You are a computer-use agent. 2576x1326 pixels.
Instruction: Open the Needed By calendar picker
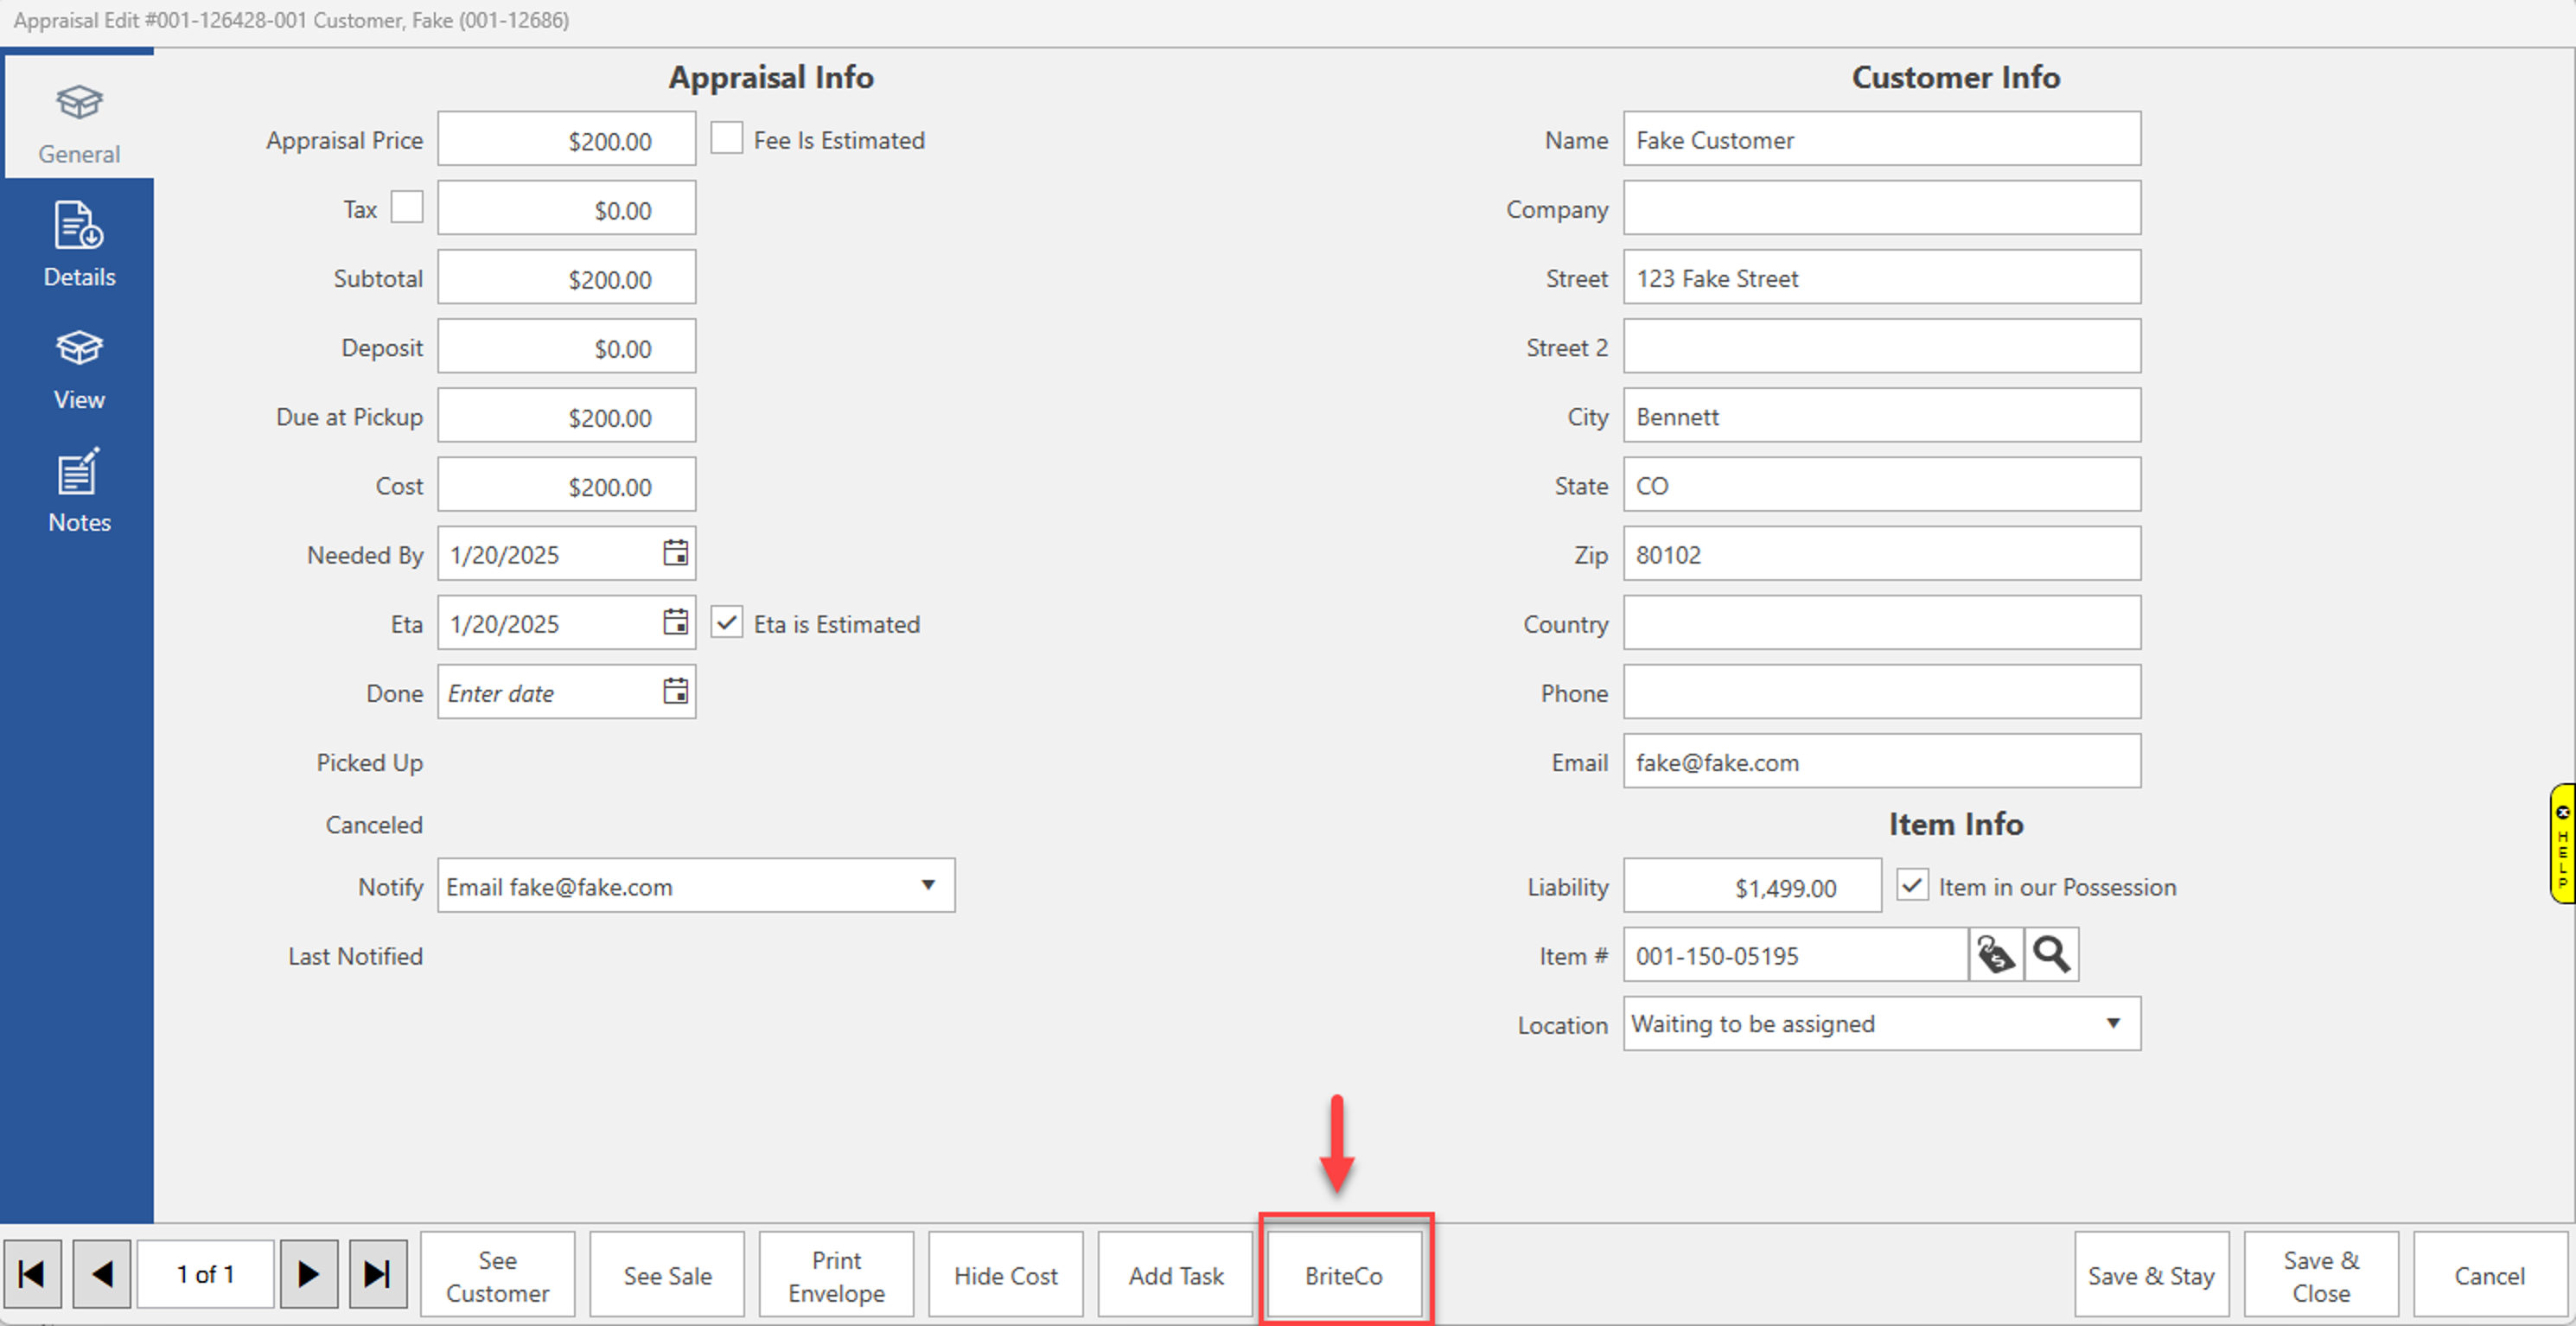point(675,553)
